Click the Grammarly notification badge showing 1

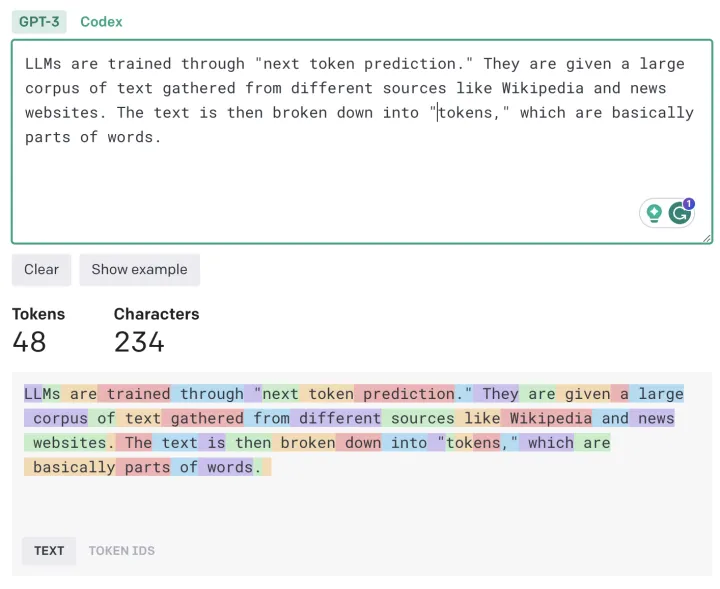pos(689,204)
